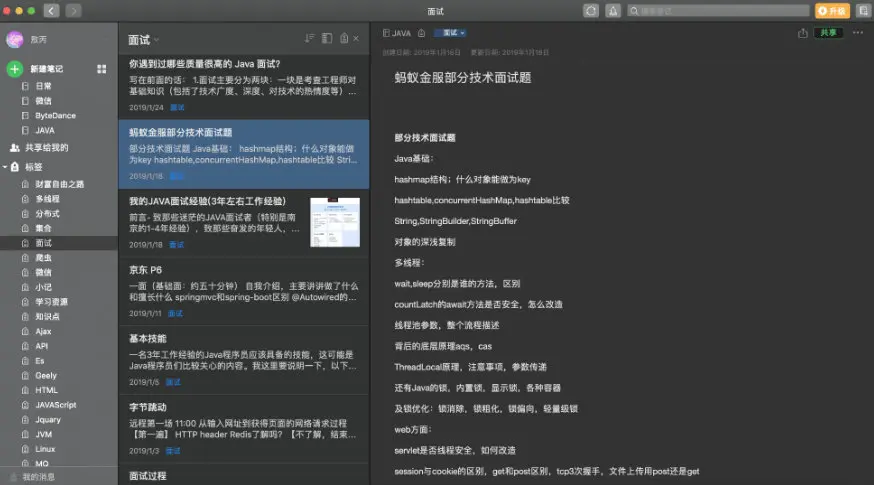Click the 面试 tag link under the 2019/1/24 note
874x485 pixels.
pyautogui.click(x=177, y=107)
